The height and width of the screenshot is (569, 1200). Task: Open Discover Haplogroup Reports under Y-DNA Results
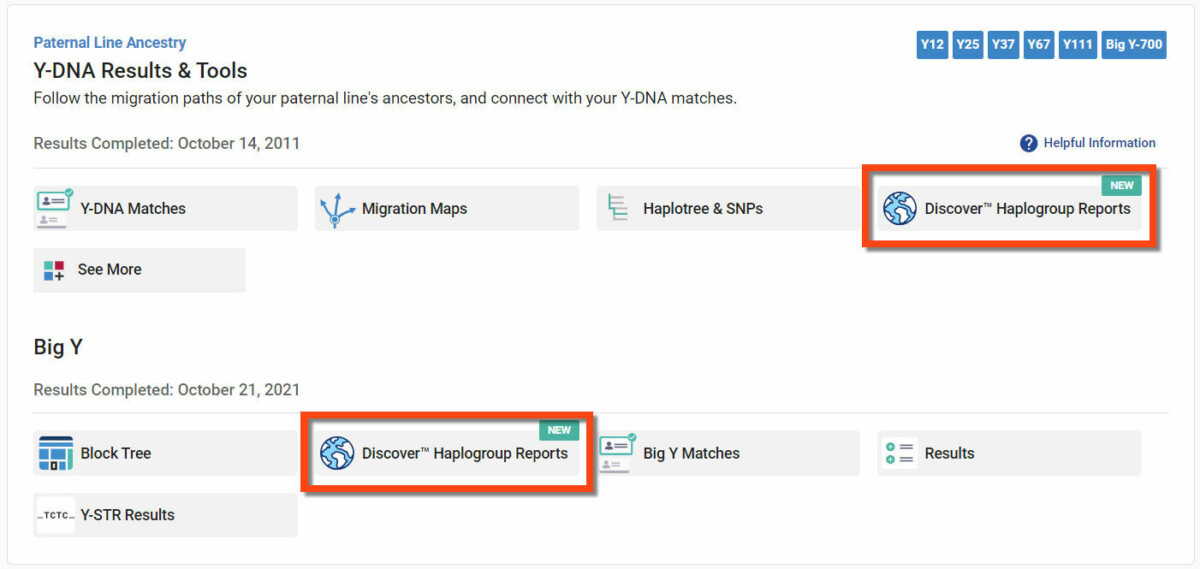(x=1009, y=208)
